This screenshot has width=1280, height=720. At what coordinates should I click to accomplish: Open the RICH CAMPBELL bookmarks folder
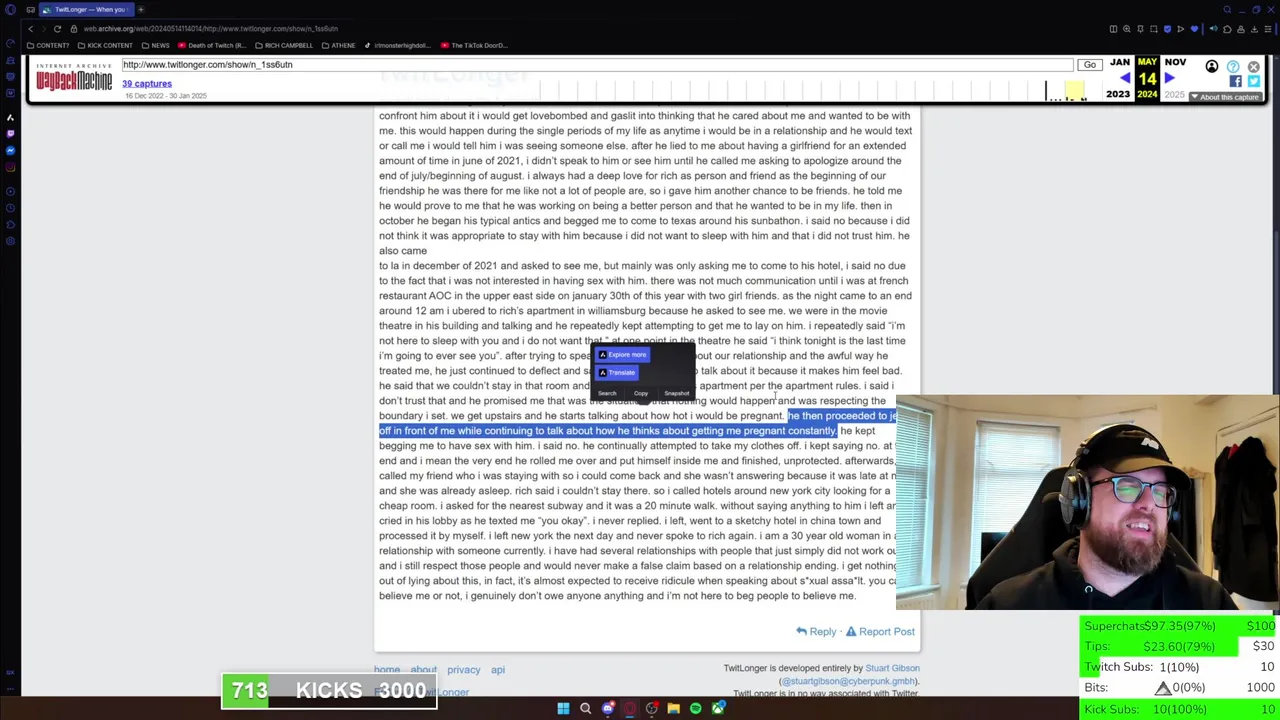click(x=283, y=45)
